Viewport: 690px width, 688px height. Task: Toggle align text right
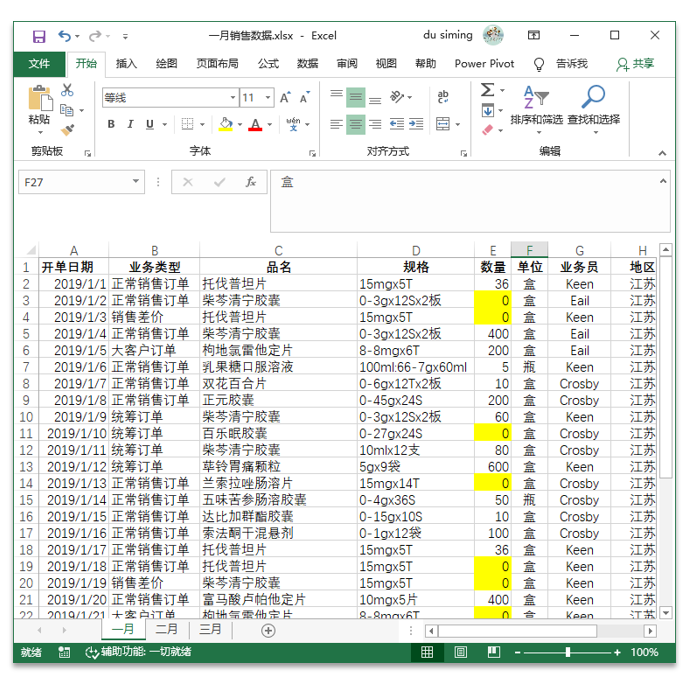(375, 125)
